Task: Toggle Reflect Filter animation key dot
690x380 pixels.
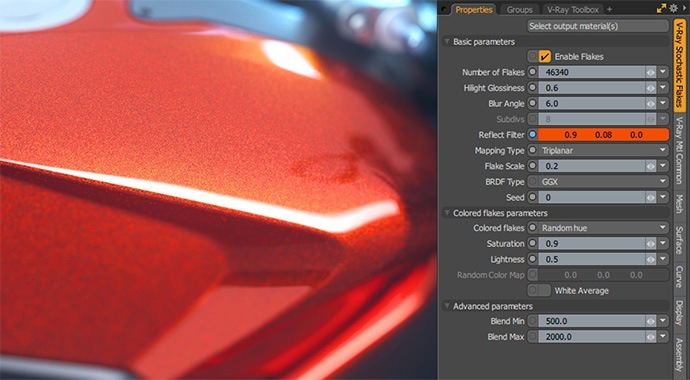Action: pos(532,135)
